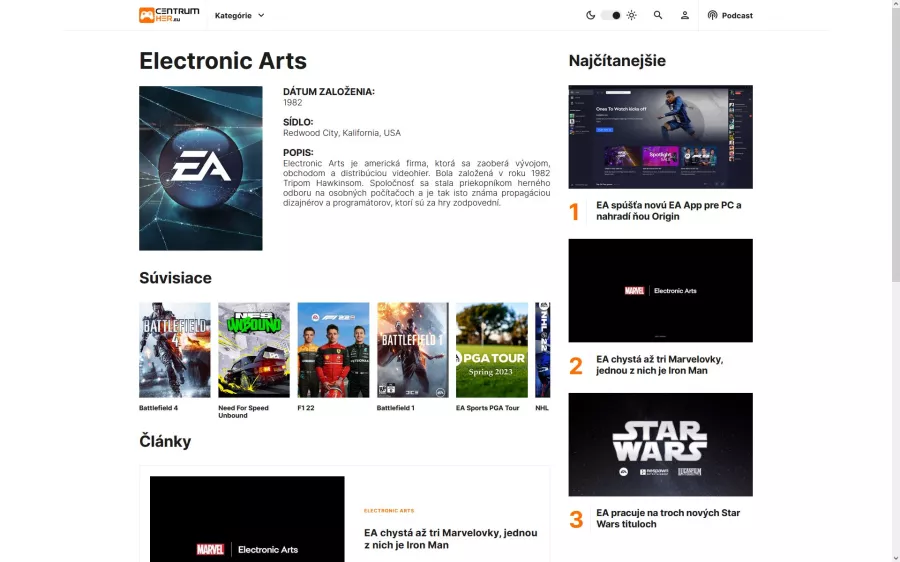
Task: Click the Need For Speed Unbound title
Action: 243,412
